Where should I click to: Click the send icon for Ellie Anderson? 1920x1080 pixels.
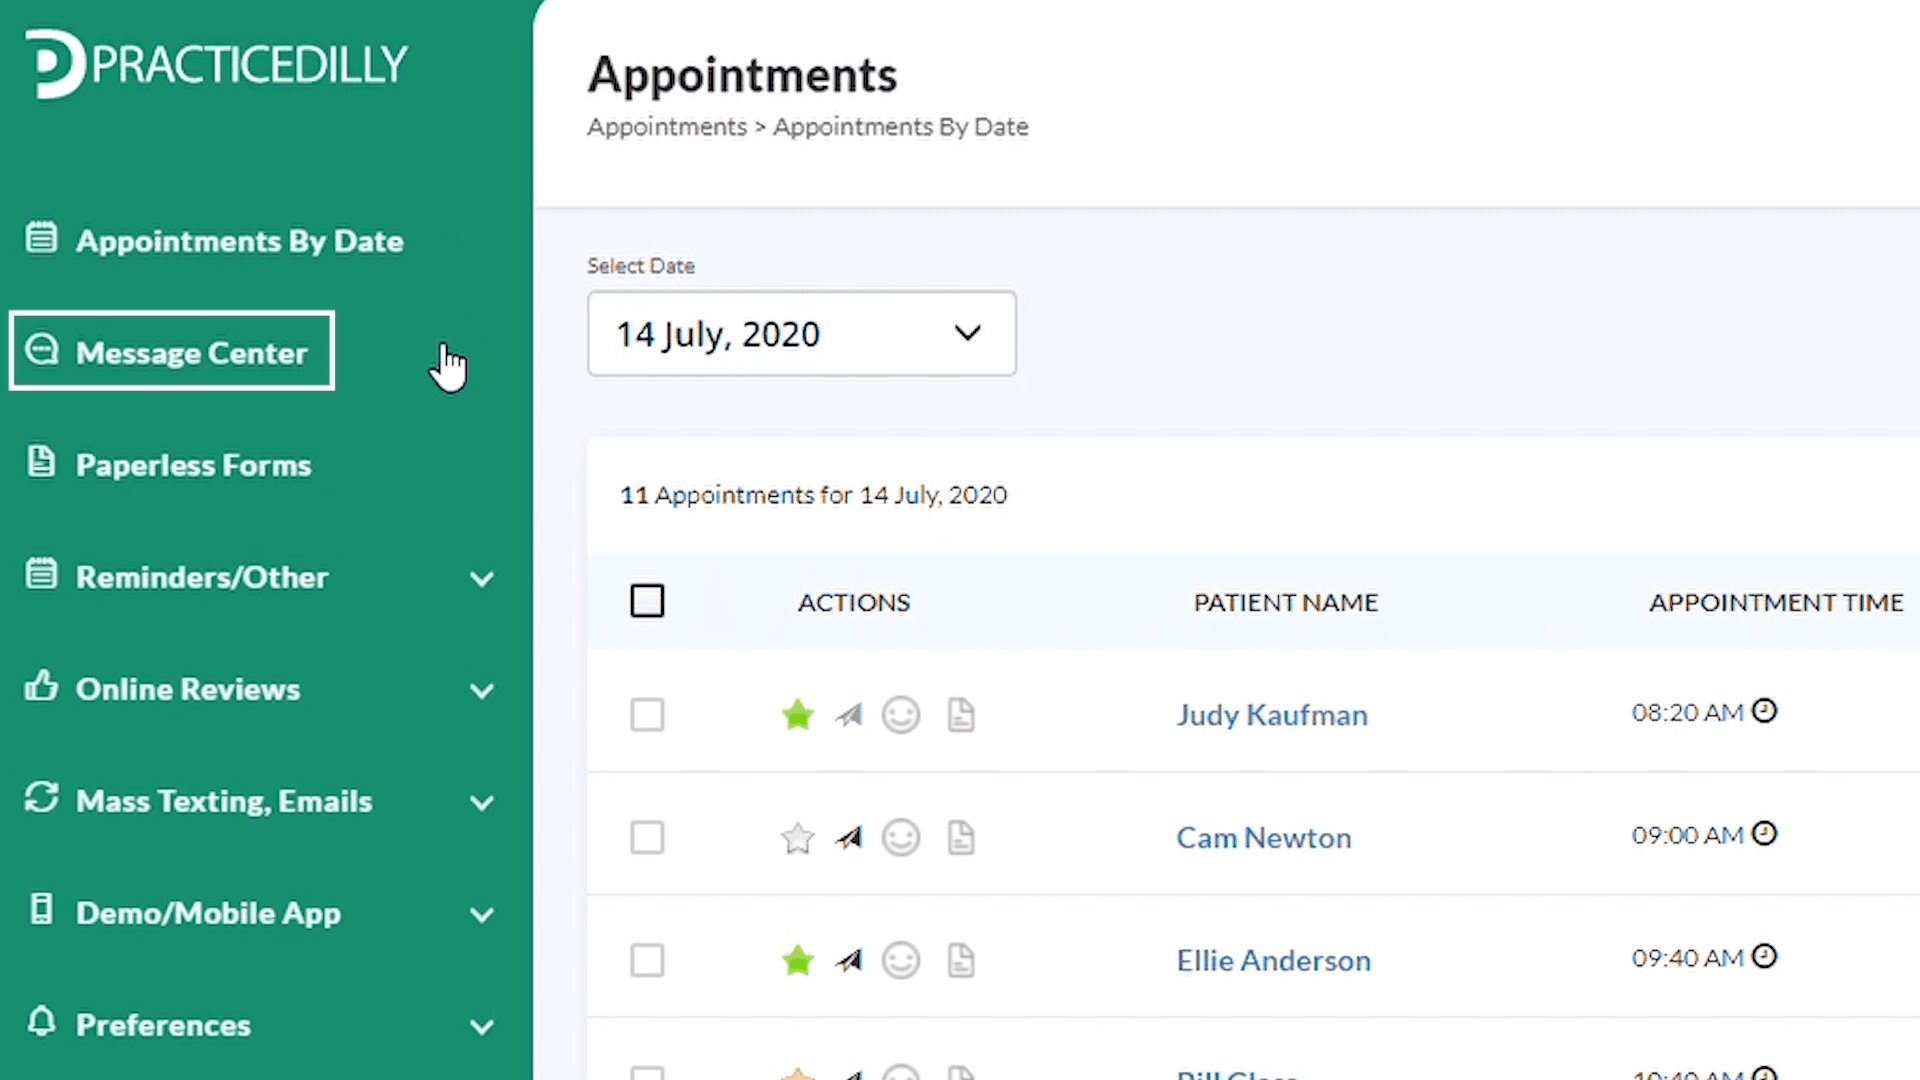pyautogui.click(x=849, y=961)
